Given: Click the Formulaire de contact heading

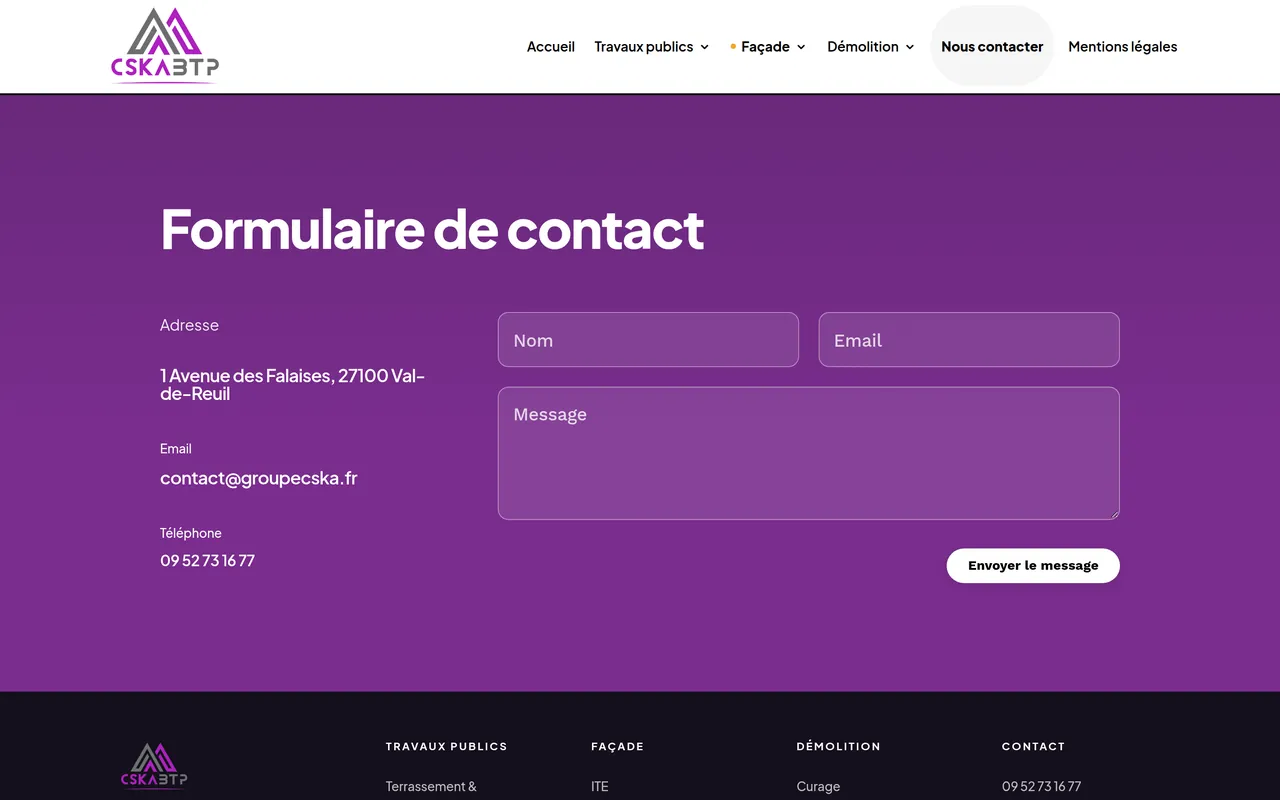Looking at the screenshot, I should coord(433,229).
